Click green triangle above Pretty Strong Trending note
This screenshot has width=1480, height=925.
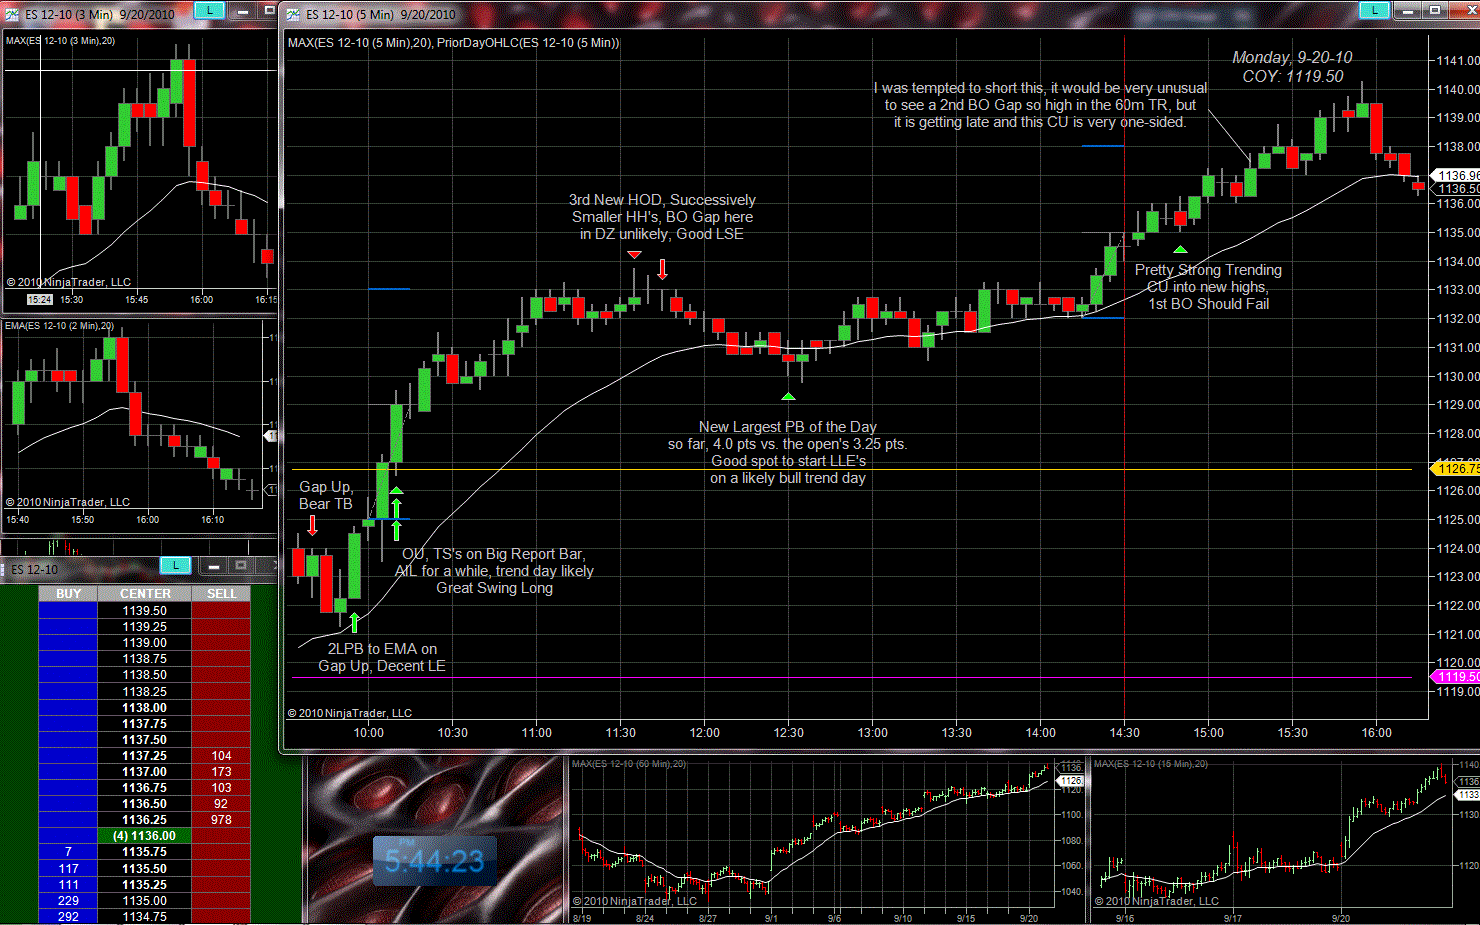coord(1180,249)
